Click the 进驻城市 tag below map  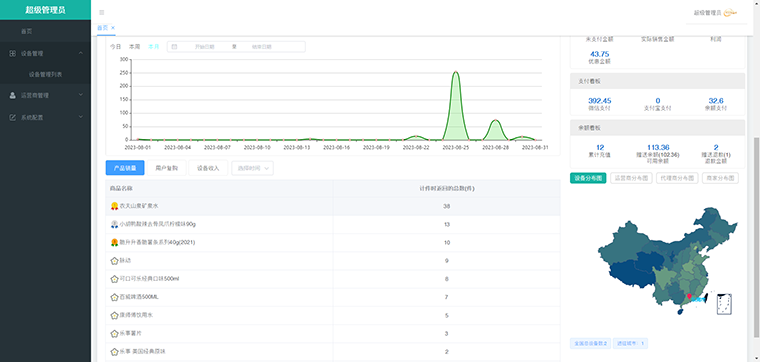click(631, 344)
